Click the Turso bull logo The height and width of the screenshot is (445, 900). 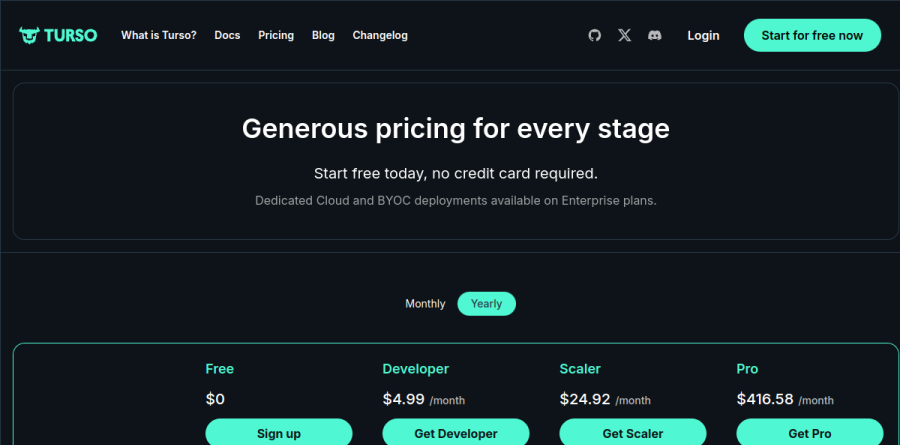58,35
